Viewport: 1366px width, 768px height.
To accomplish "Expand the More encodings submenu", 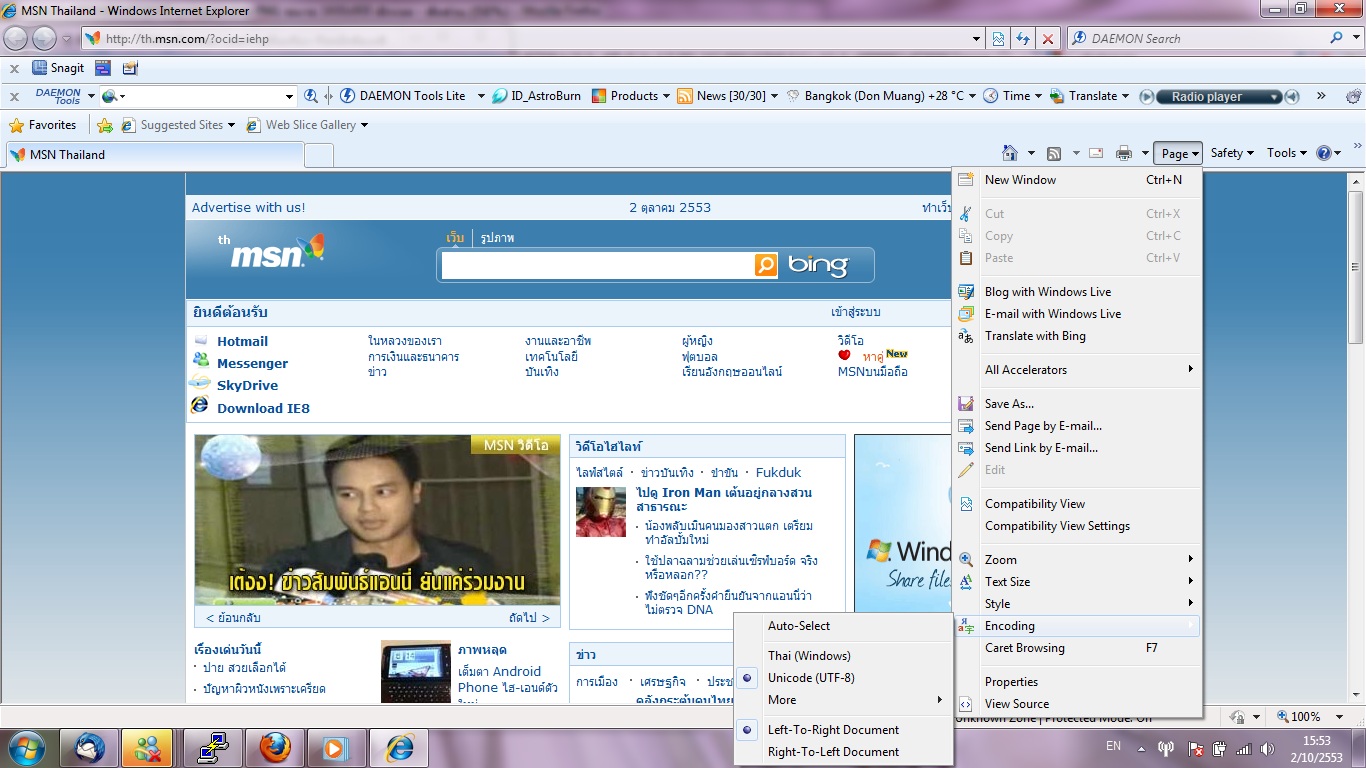I will 843,700.
